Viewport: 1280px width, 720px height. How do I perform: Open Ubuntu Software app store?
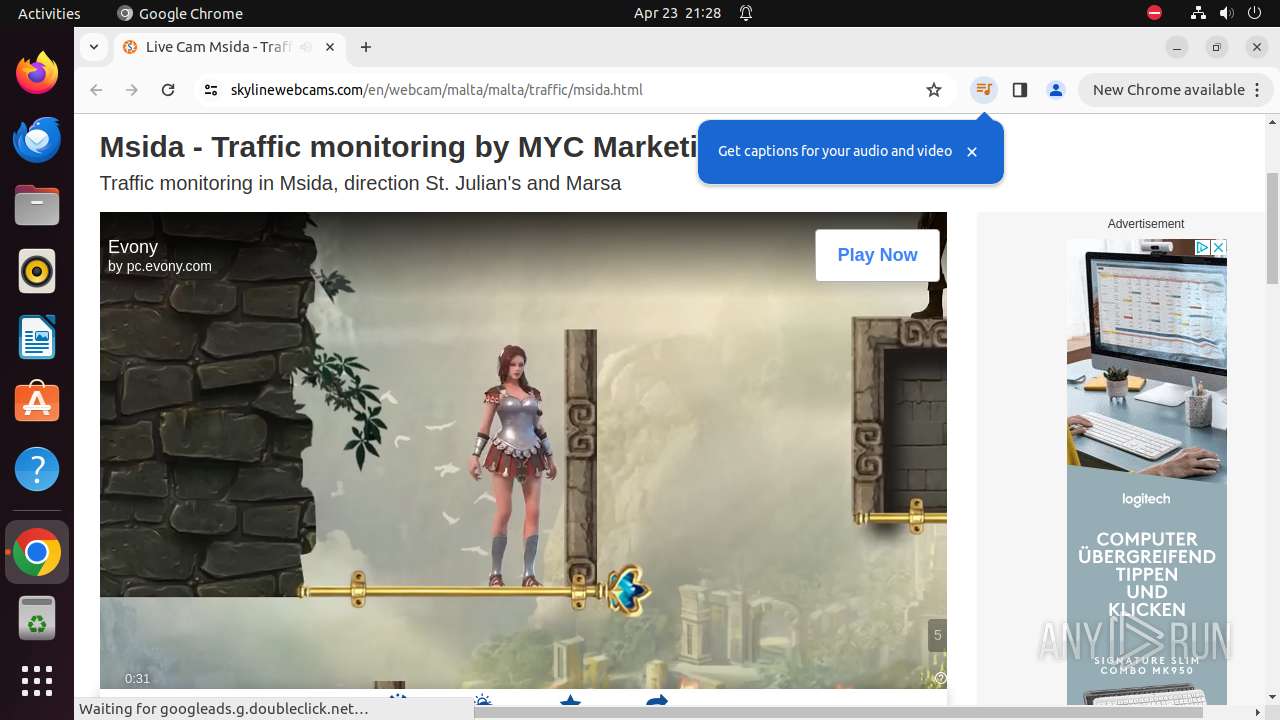[x=37, y=403]
